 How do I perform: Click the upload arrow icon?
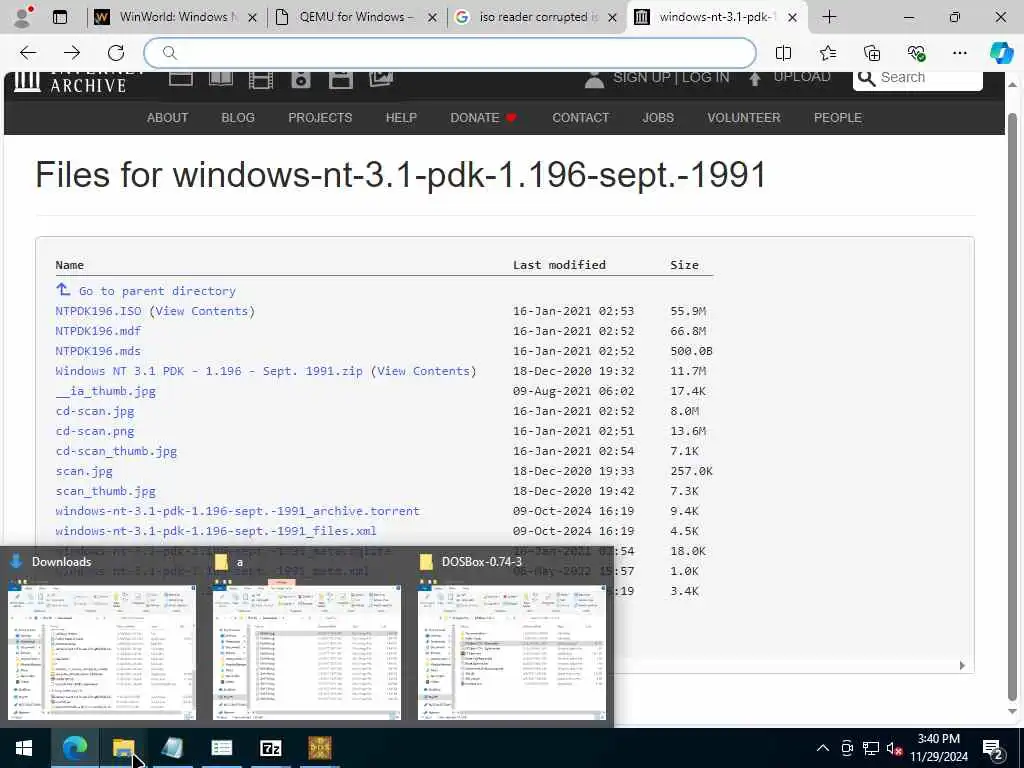pyautogui.click(x=755, y=79)
